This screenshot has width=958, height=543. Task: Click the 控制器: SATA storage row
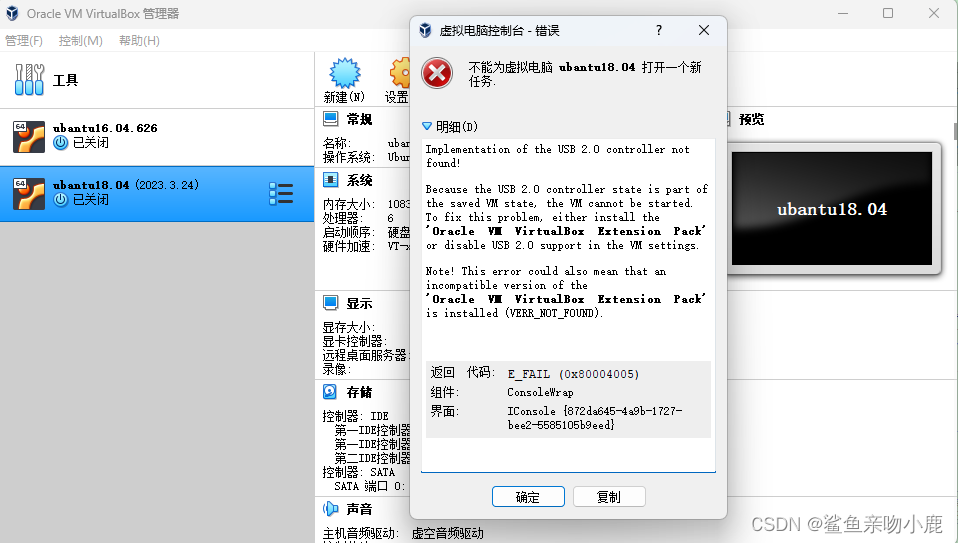point(359,472)
